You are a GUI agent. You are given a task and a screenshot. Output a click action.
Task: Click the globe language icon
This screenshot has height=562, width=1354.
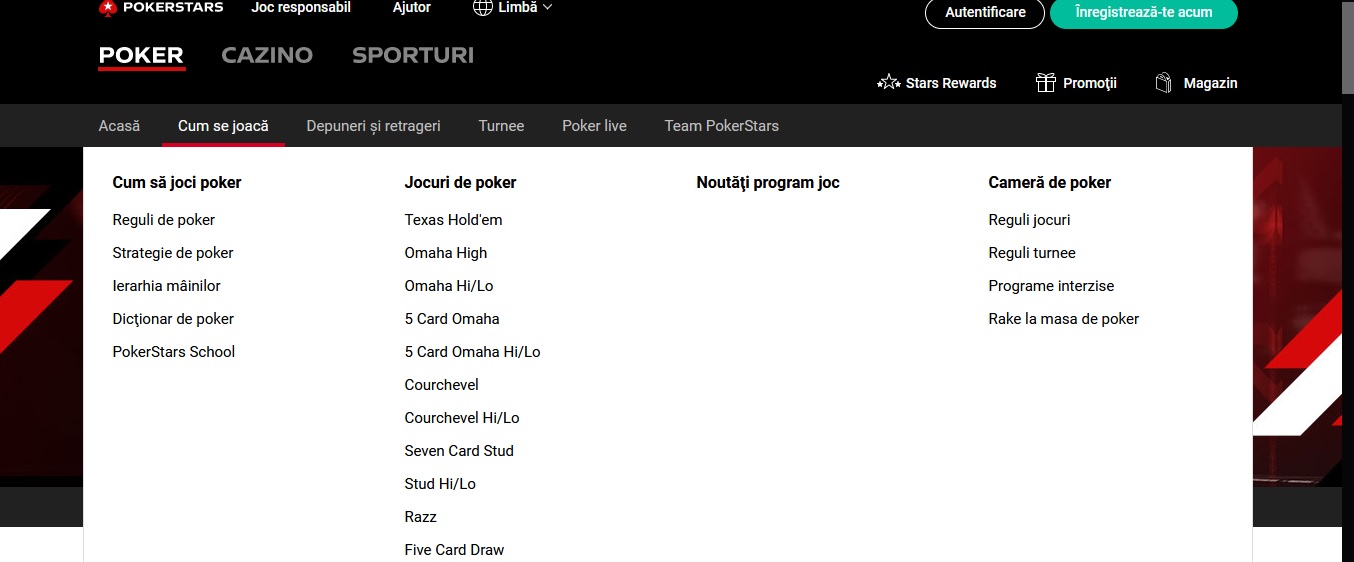coord(482,8)
